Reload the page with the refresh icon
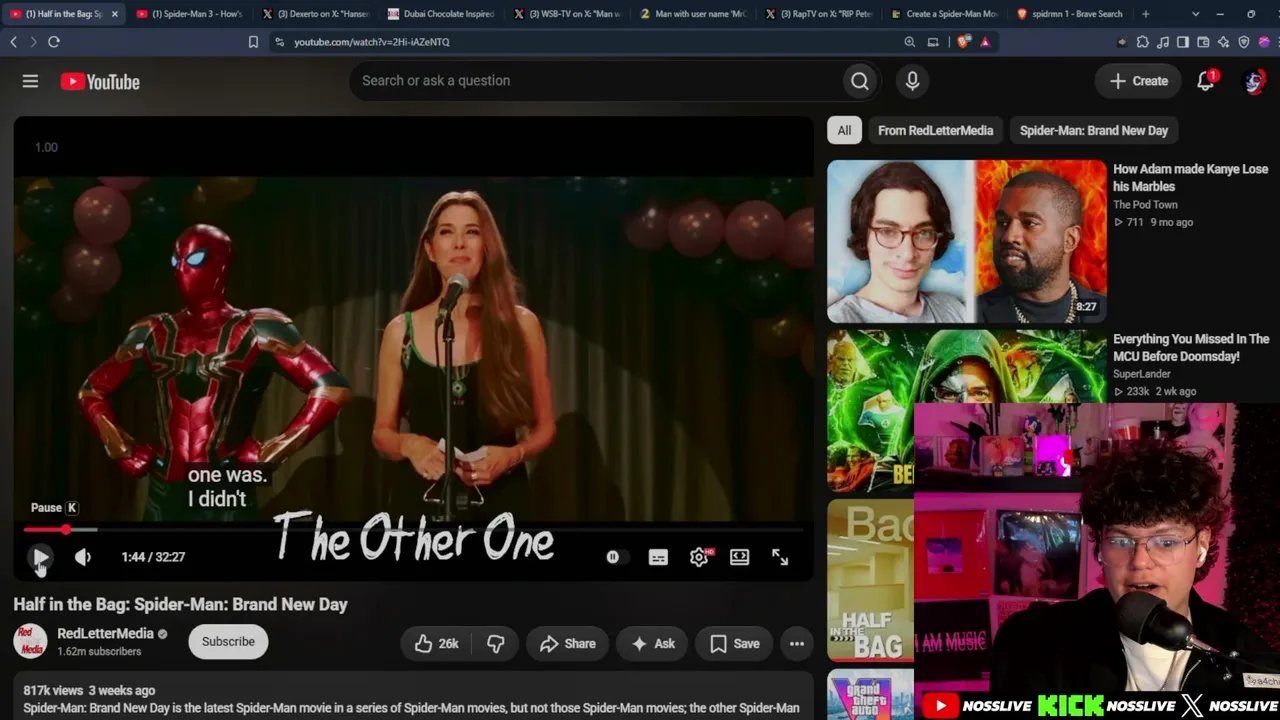Screen dimensions: 1280x720 (x=54, y=42)
